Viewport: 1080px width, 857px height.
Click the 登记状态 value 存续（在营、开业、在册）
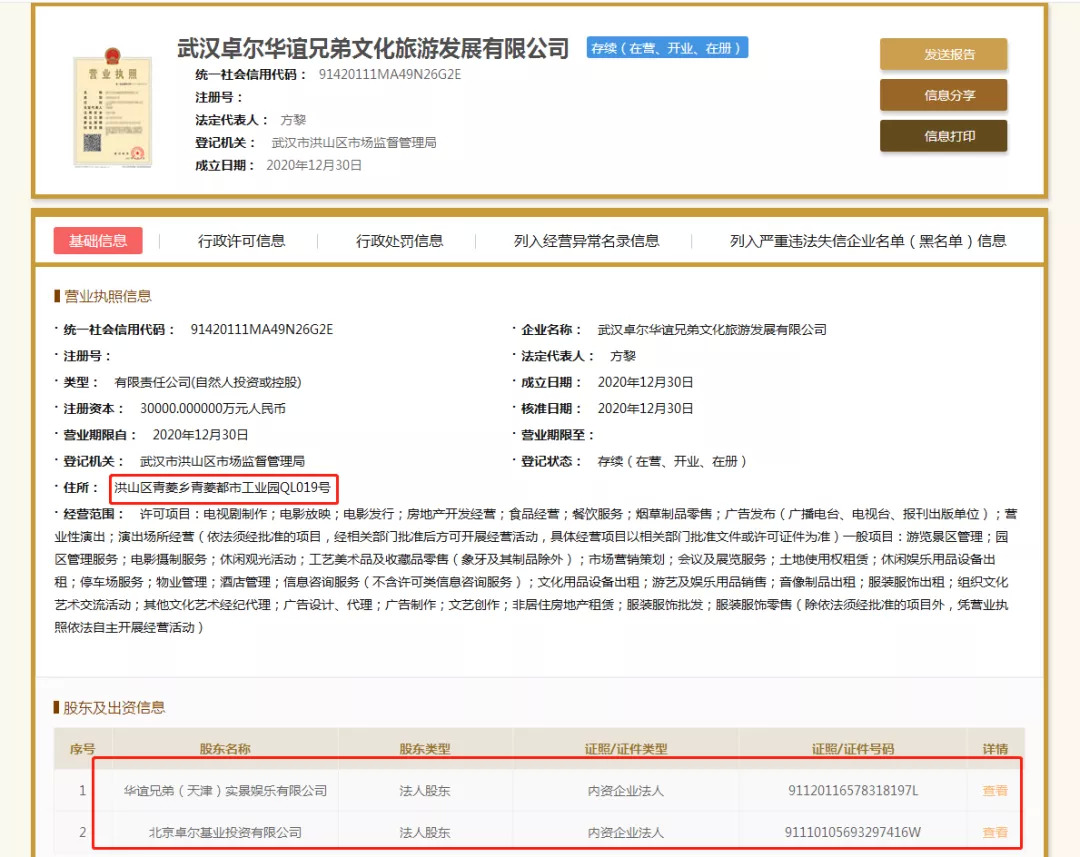tap(672, 462)
